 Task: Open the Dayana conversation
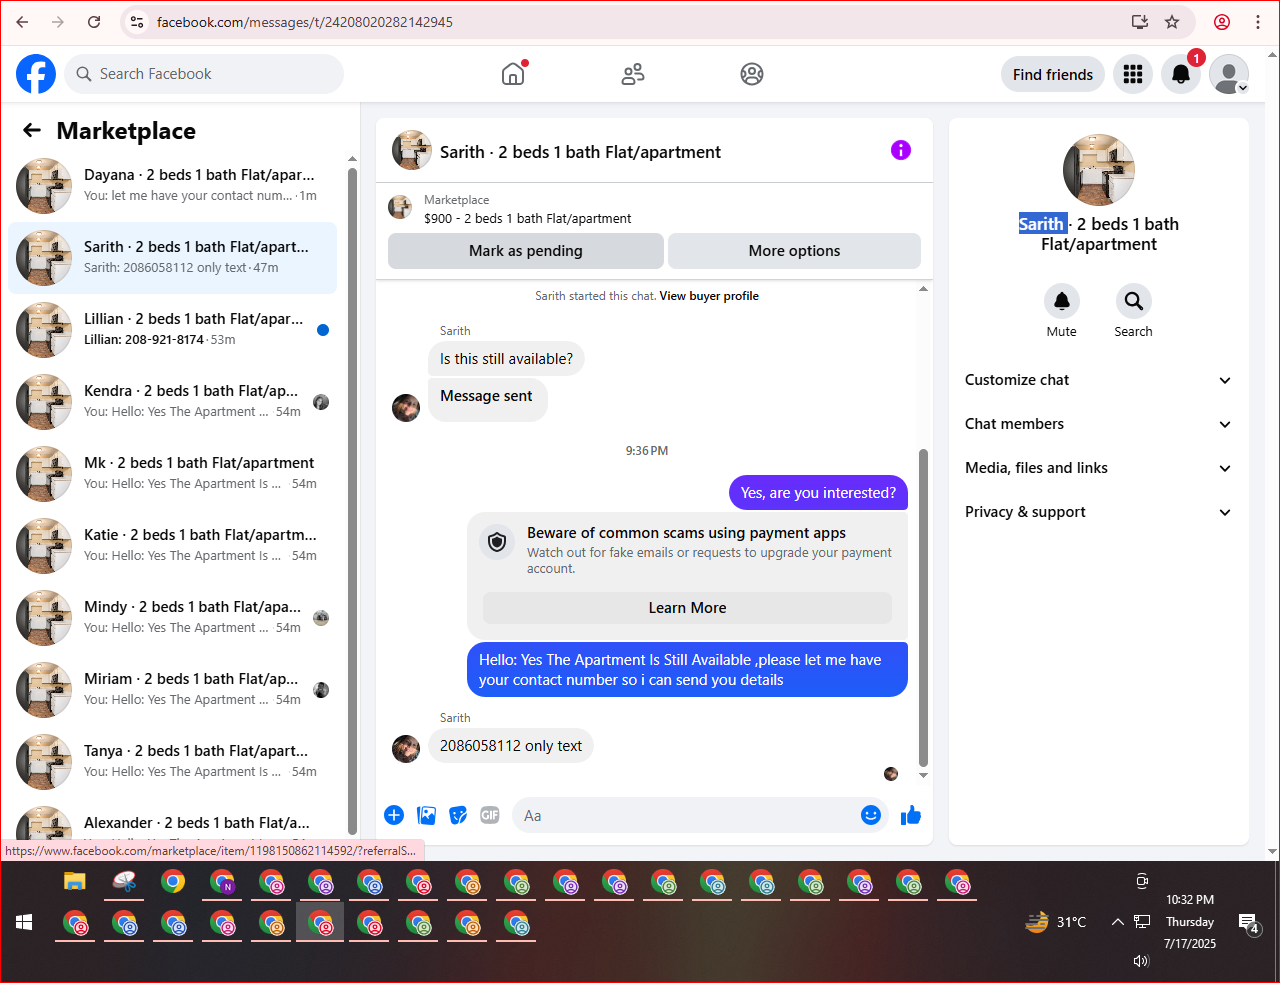tap(173, 186)
